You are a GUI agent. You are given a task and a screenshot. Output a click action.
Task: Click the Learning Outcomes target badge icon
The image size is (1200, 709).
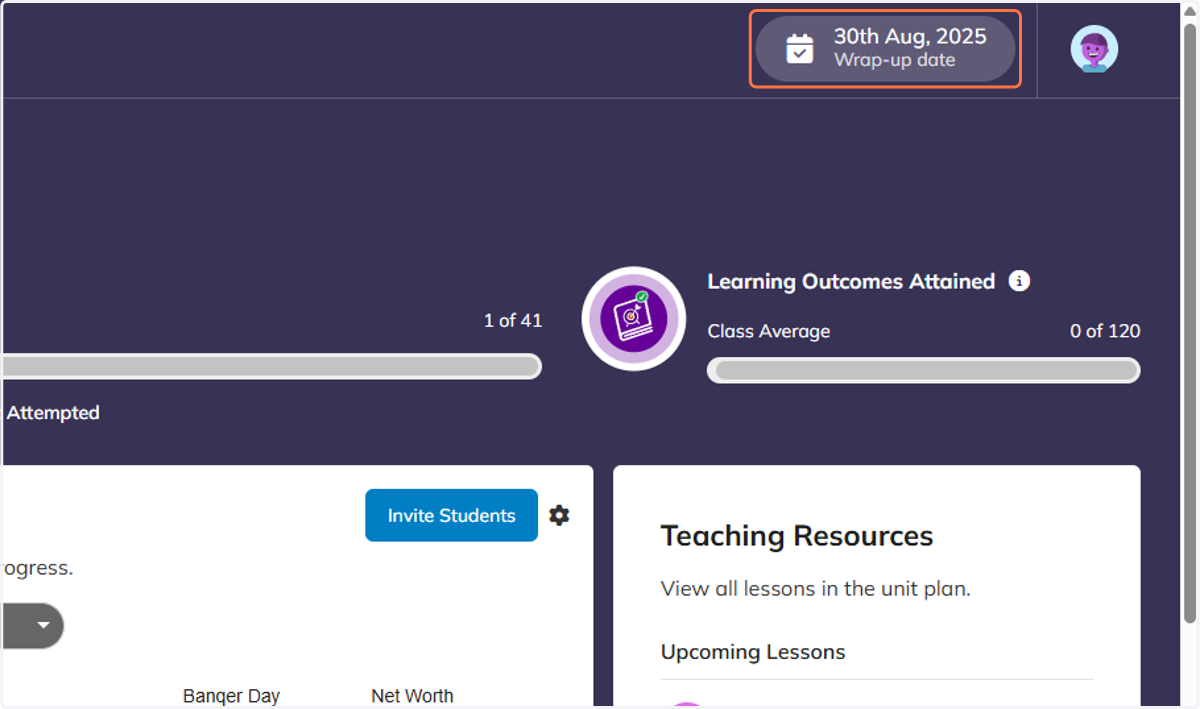coord(634,319)
